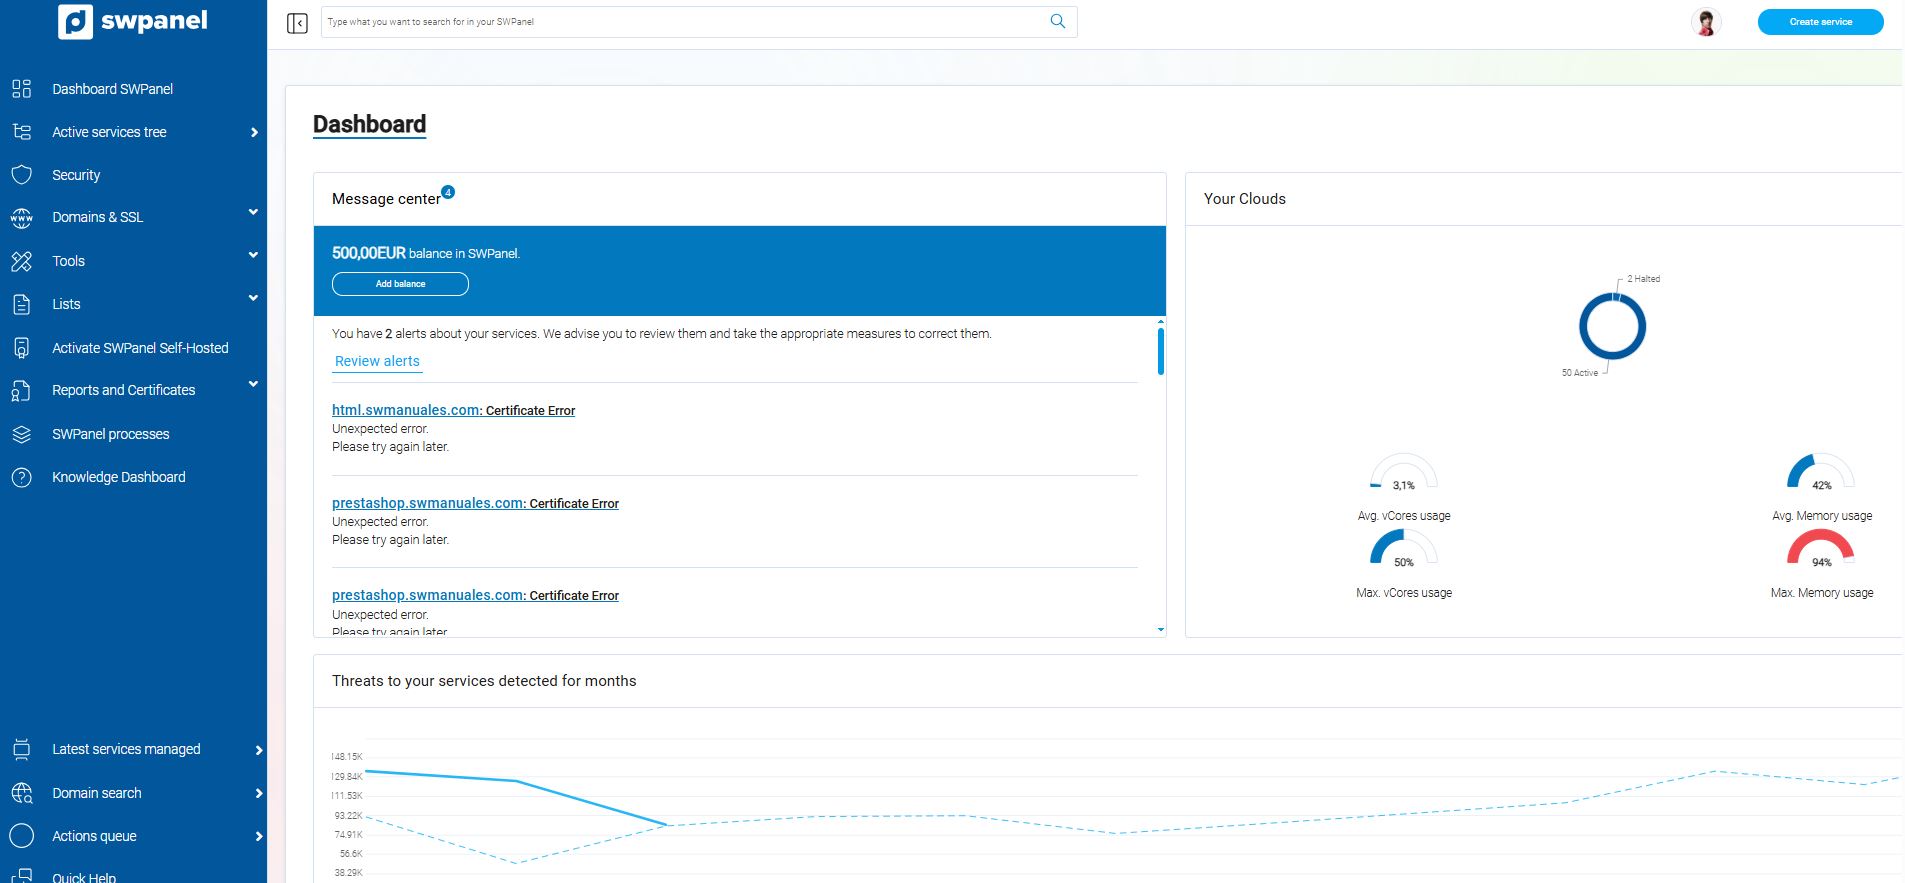This screenshot has width=1905, height=883.
Task: Expand the Reports and Certificates chevron
Action: pos(253,384)
